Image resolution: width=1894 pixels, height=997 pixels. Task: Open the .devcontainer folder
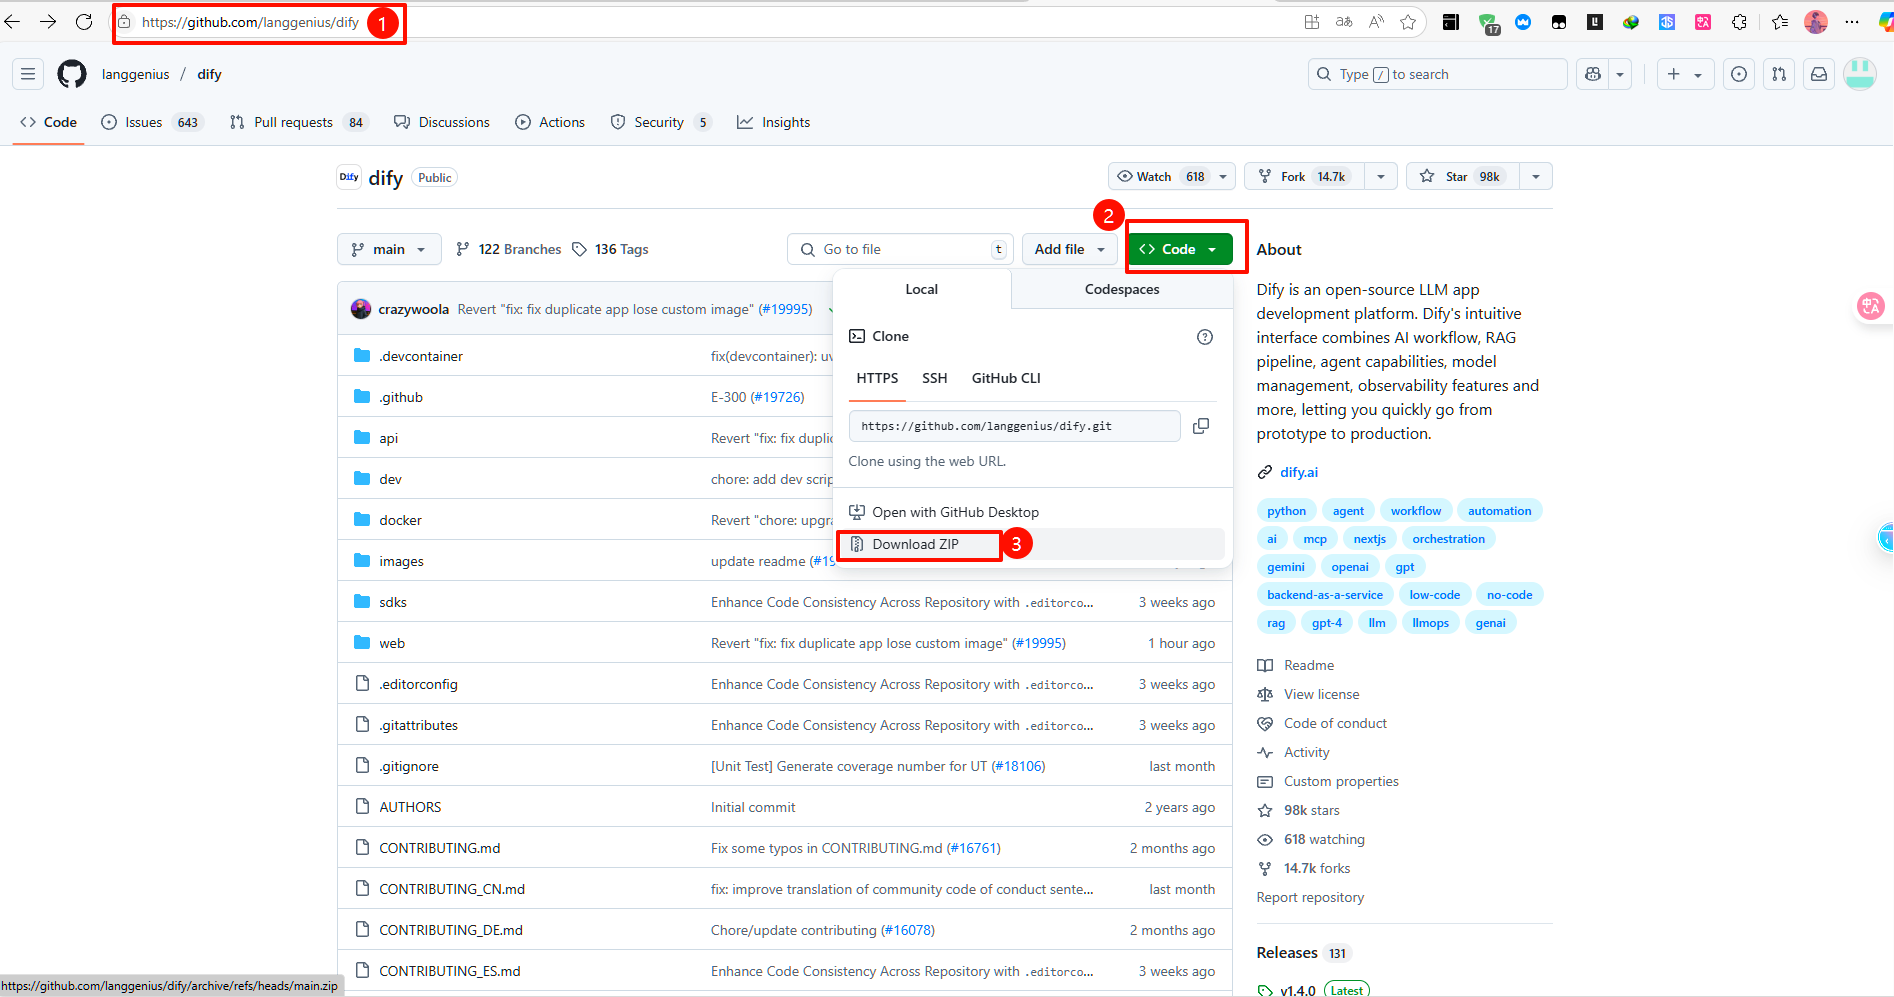(x=421, y=356)
